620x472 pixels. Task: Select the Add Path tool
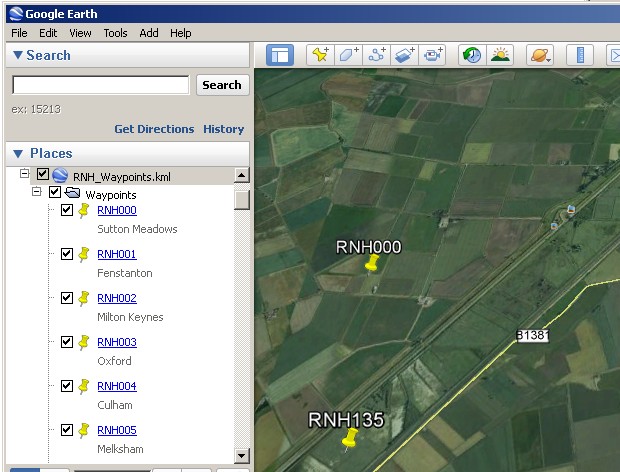(377, 55)
